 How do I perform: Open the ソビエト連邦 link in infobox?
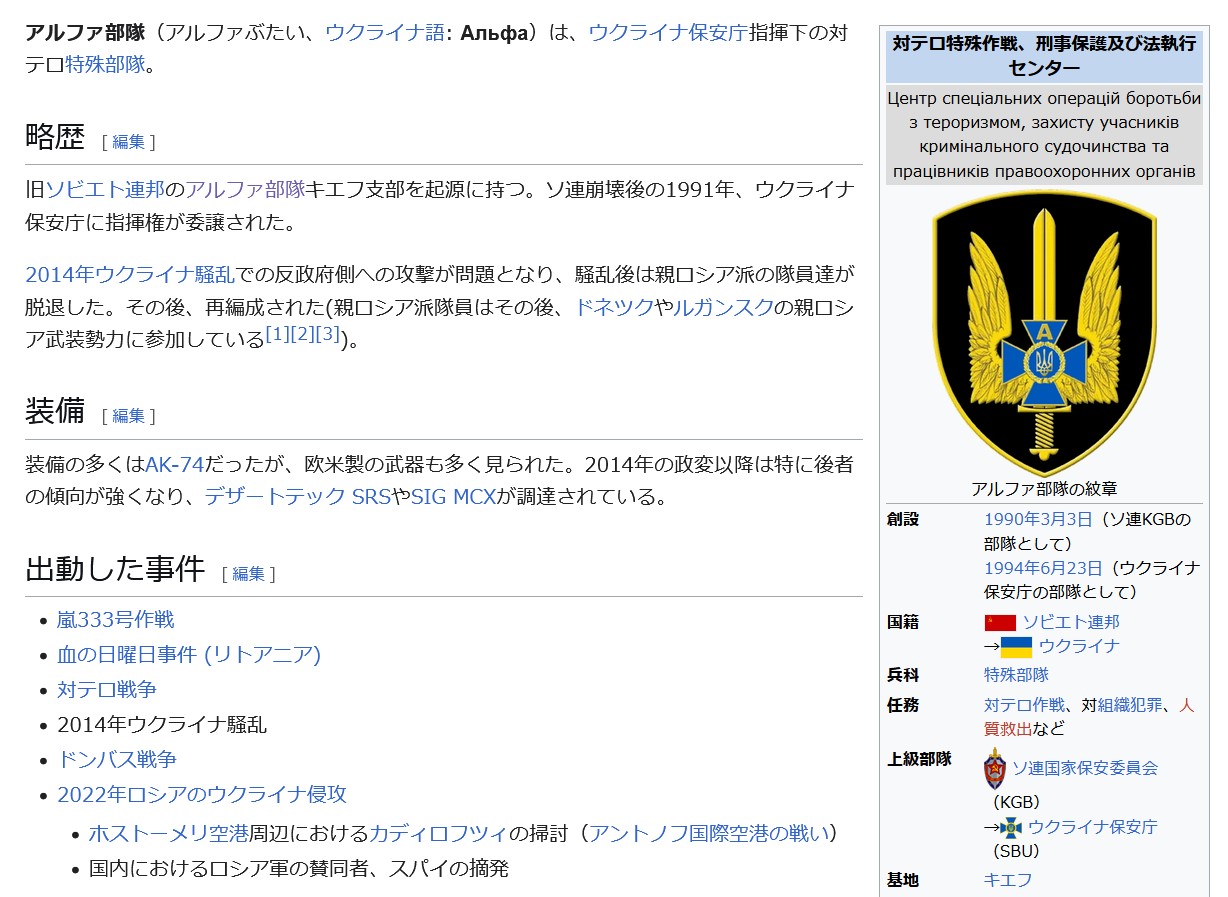pos(1071,622)
